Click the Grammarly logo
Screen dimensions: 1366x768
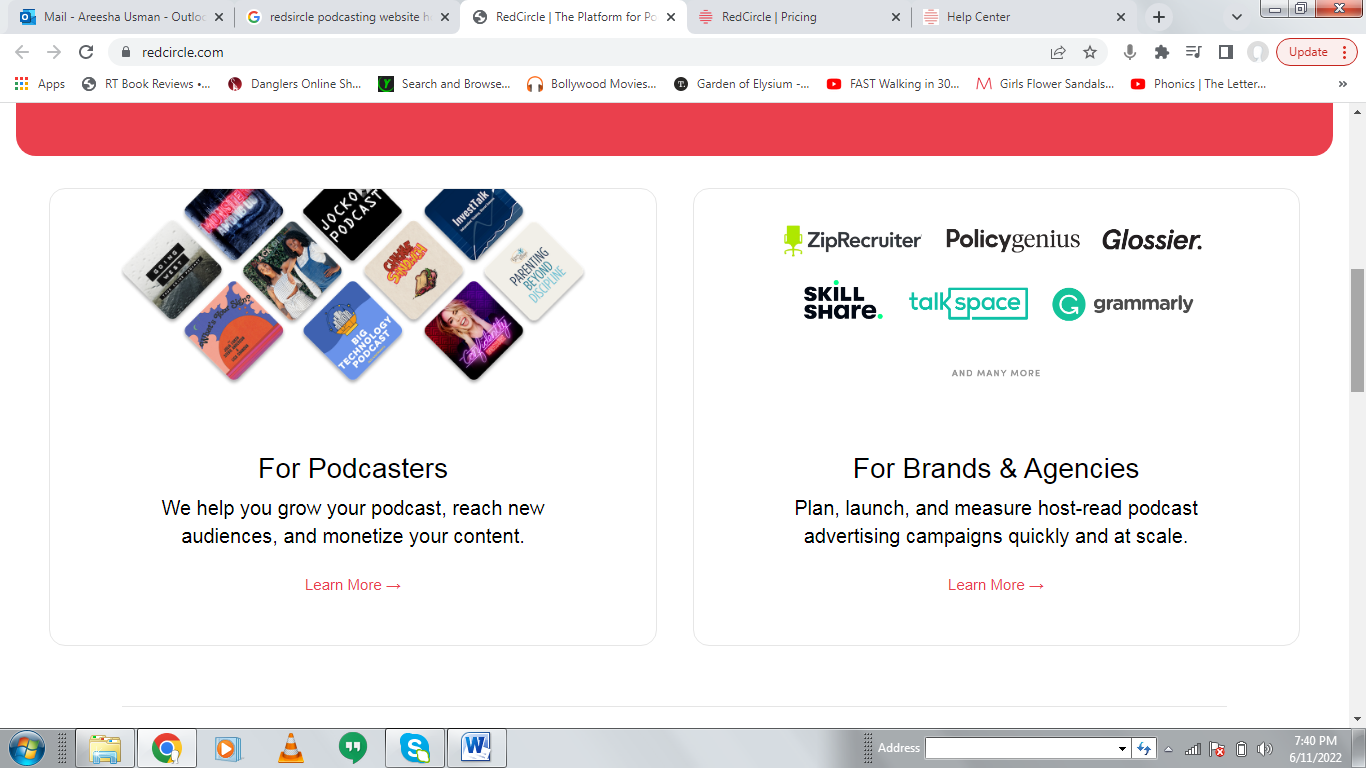click(1122, 304)
